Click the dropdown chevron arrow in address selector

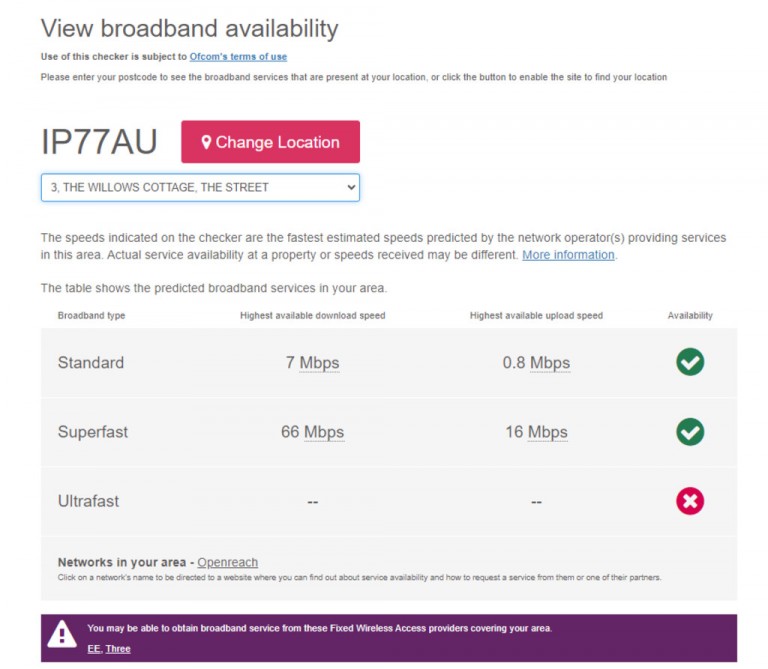pyautogui.click(x=351, y=187)
